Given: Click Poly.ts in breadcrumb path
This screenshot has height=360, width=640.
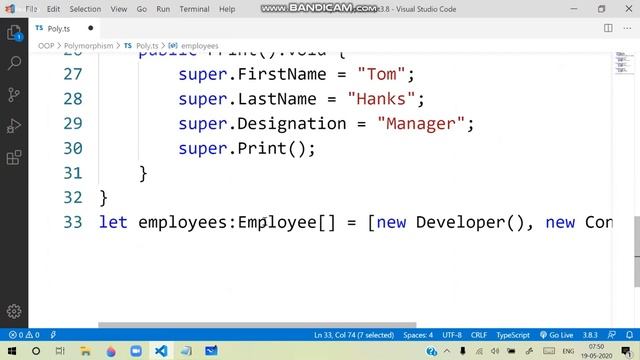Looking at the screenshot, I should pos(147,46).
